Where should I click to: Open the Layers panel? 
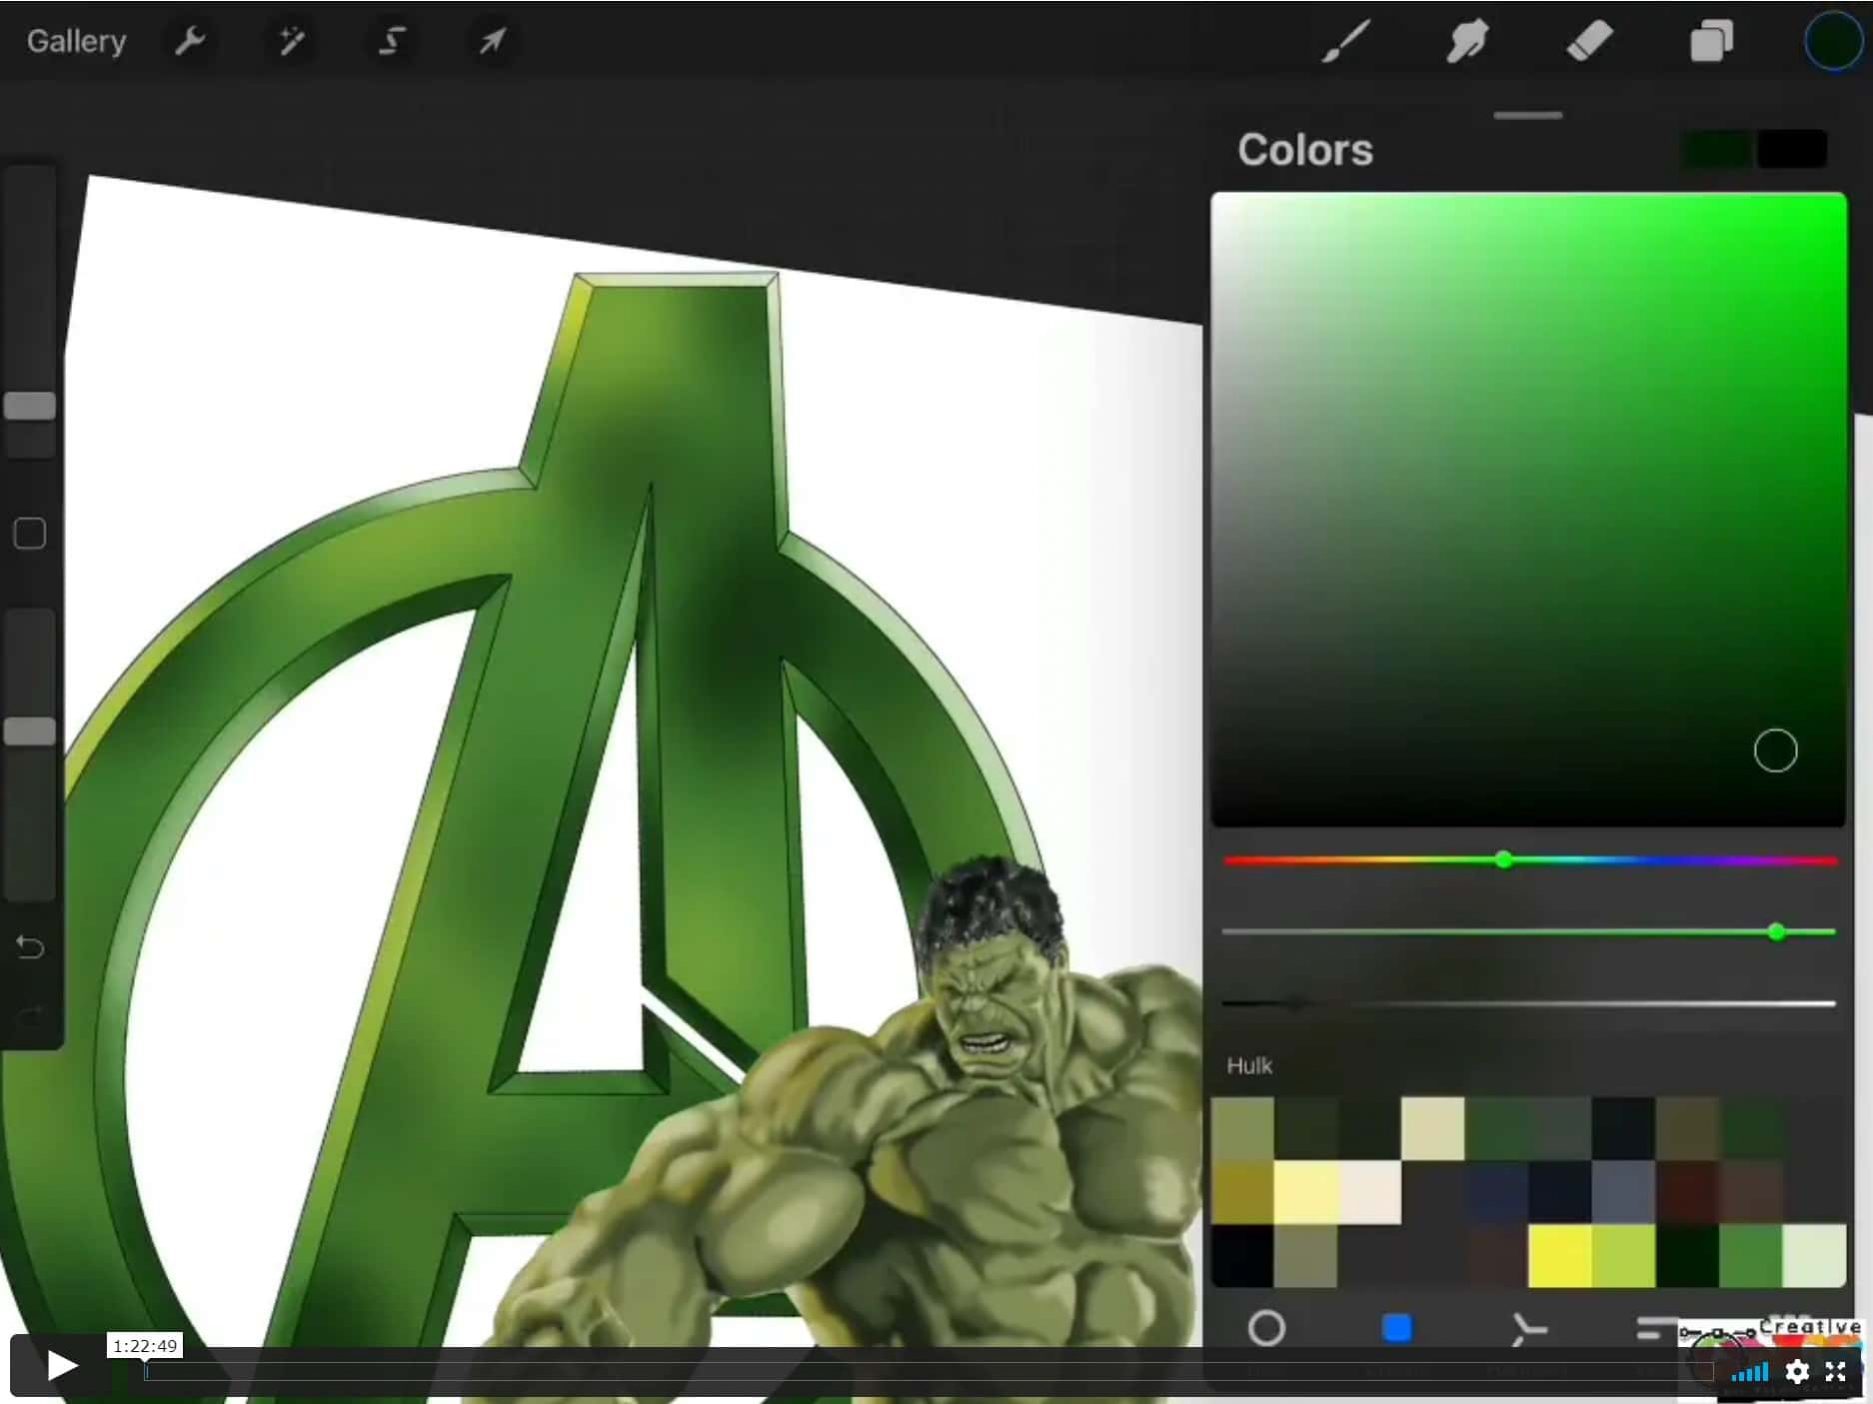click(1711, 42)
